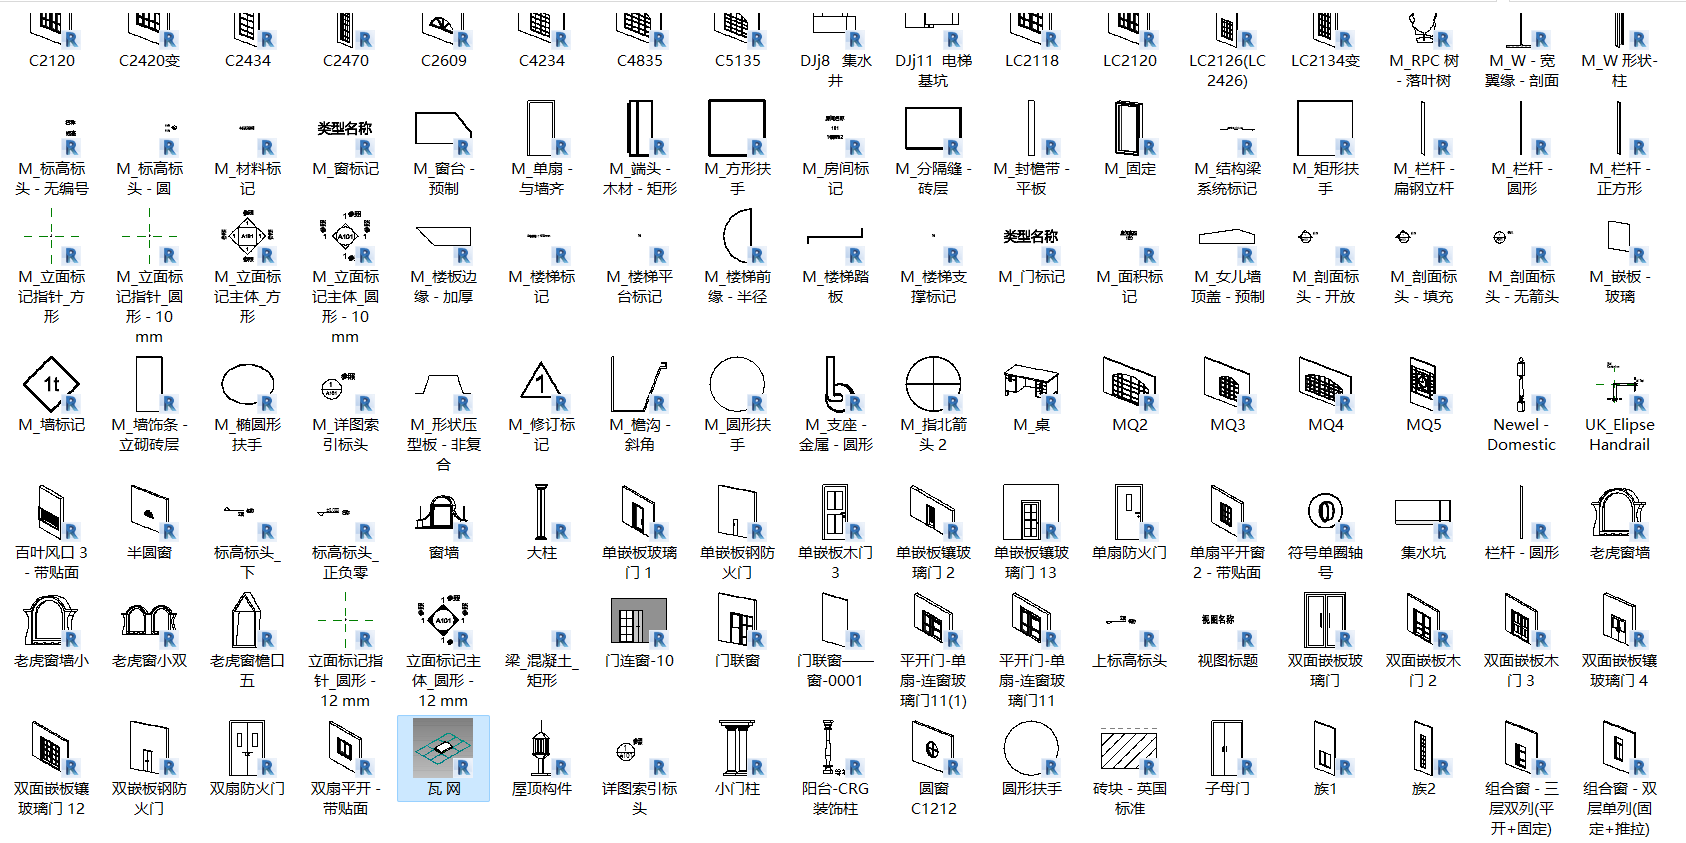
Task: Choose the 单扇防火门 family file
Action: click(1129, 522)
